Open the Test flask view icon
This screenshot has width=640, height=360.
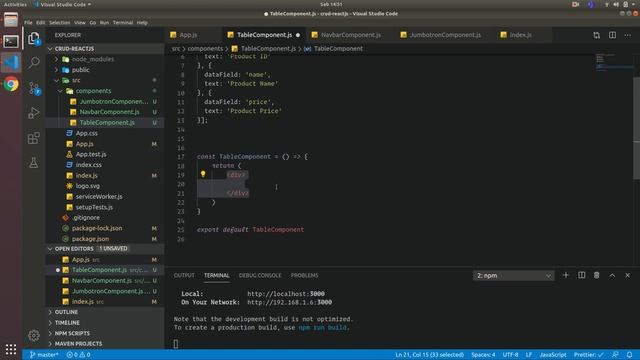[x=34, y=163]
